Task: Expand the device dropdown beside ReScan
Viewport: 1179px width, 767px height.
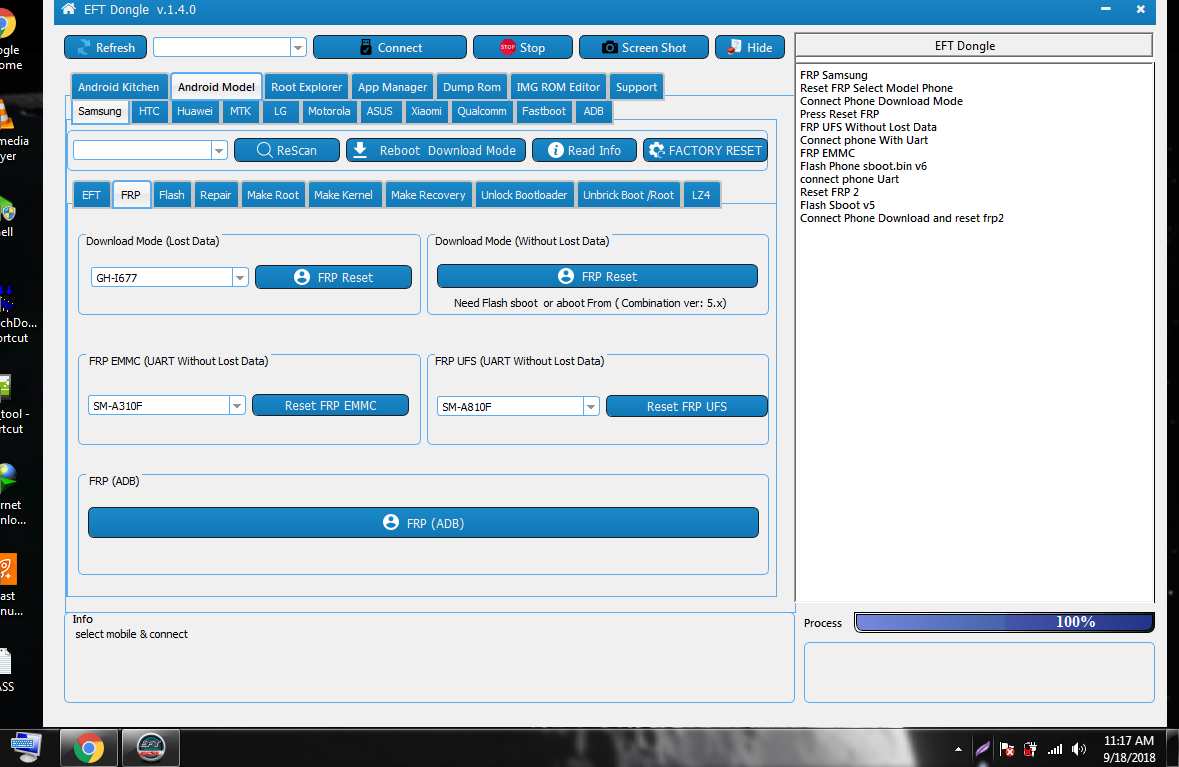Action: (219, 150)
